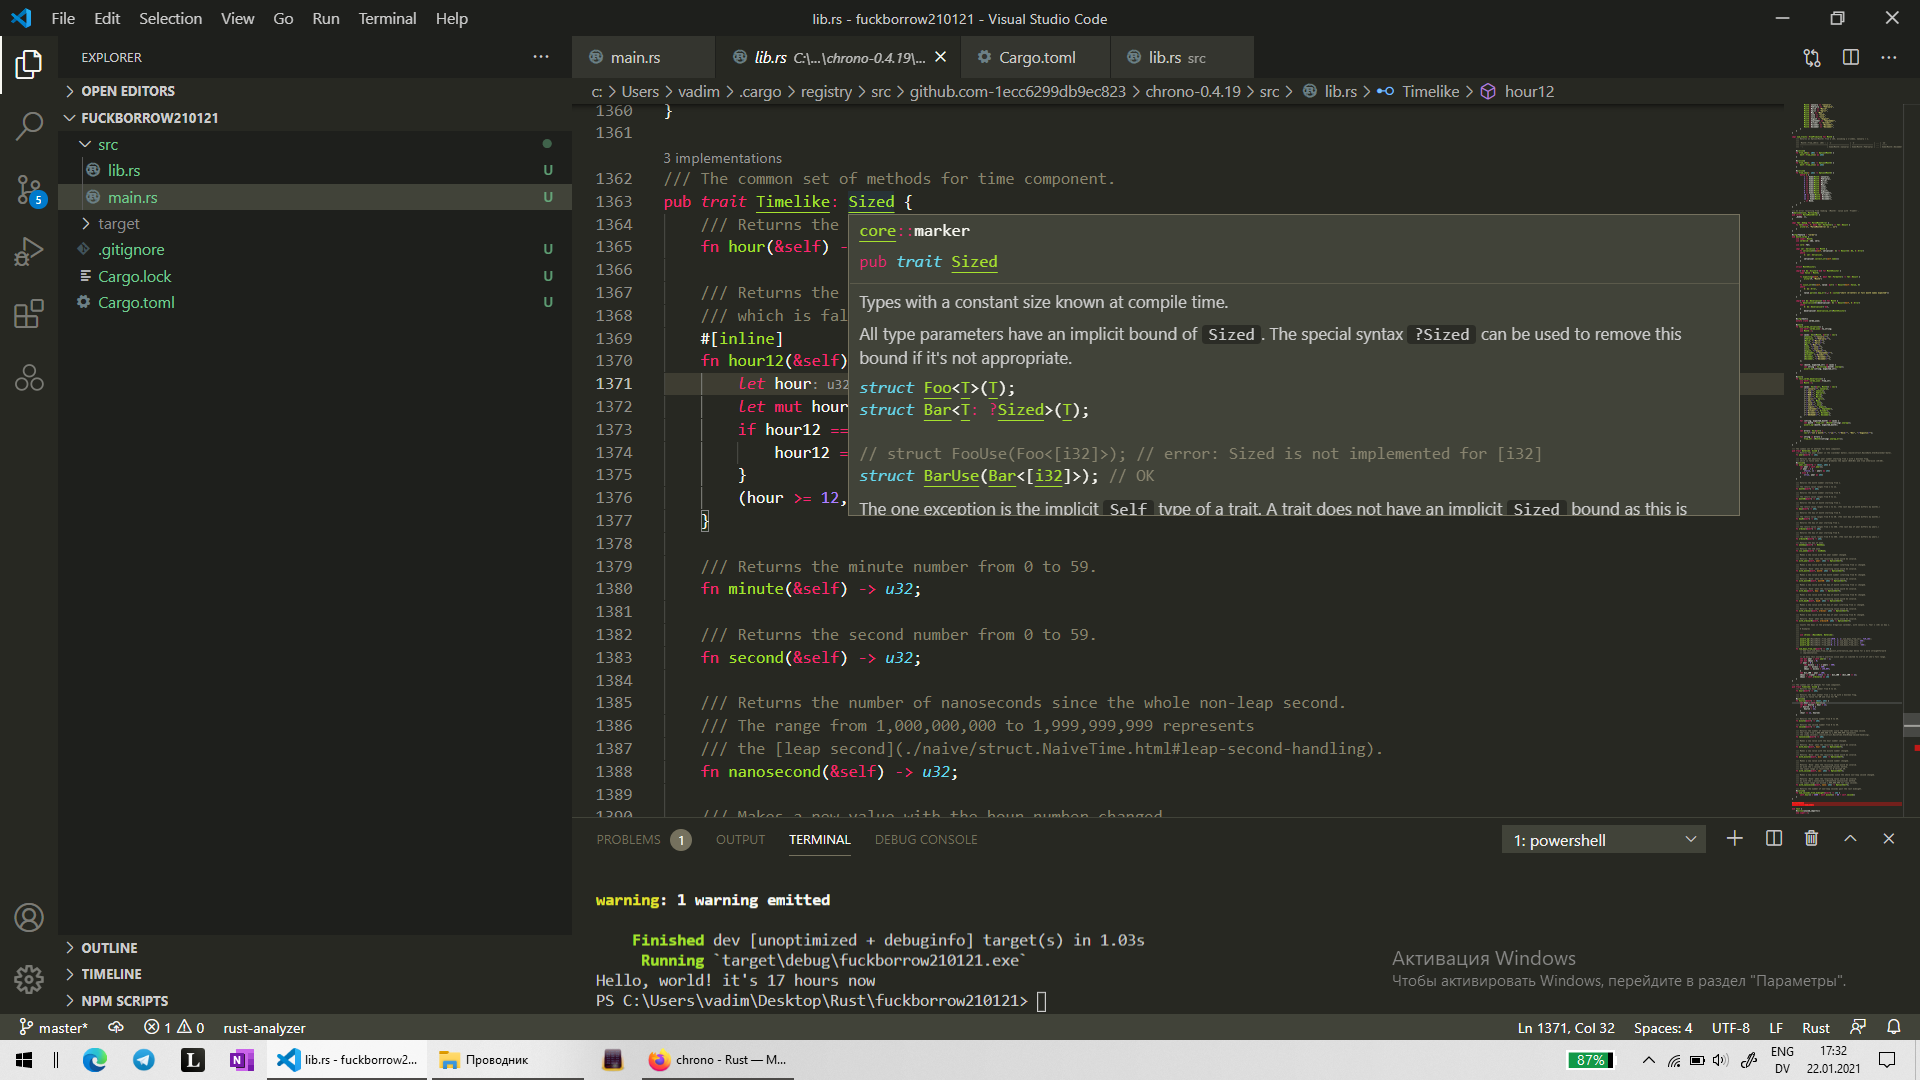1920x1080 pixels.
Task: Open the Terminal menu
Action: coord(387,18)
